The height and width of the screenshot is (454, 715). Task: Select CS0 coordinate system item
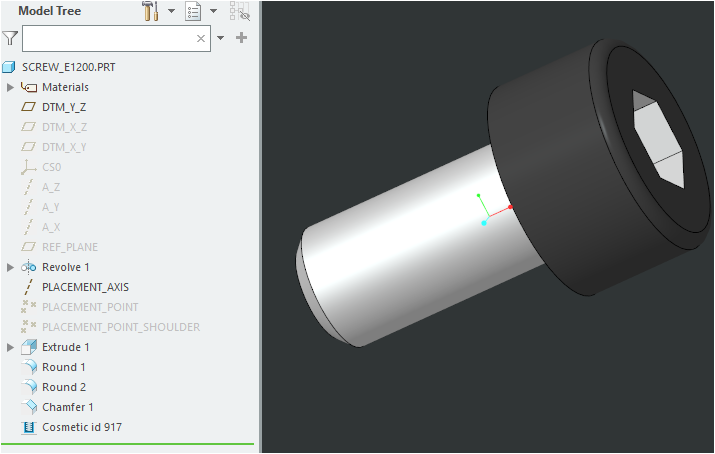pyautogui.click(x=52, y=167)
